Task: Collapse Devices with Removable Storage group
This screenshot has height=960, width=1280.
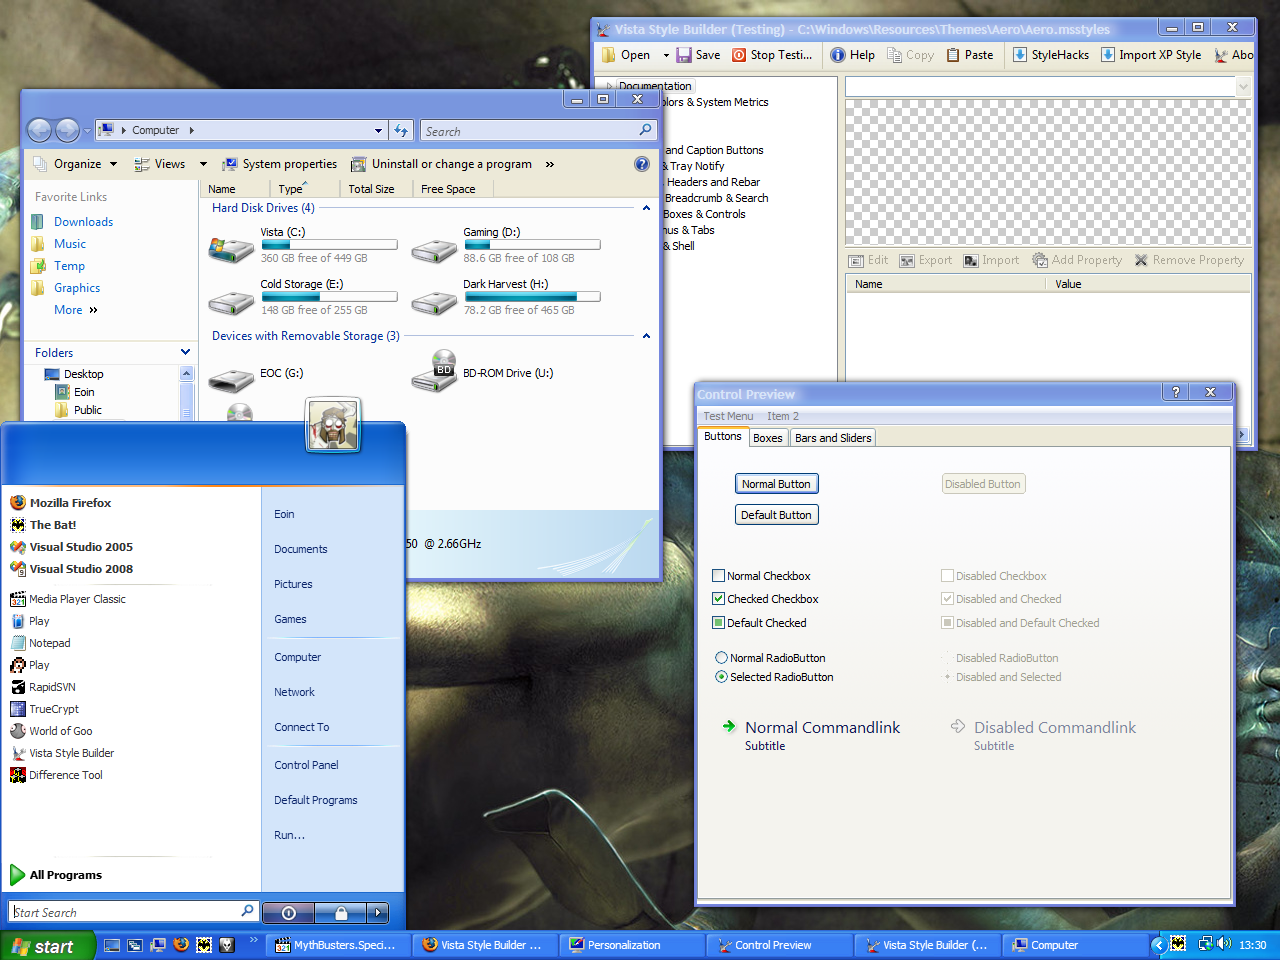Action: point(646,336)
